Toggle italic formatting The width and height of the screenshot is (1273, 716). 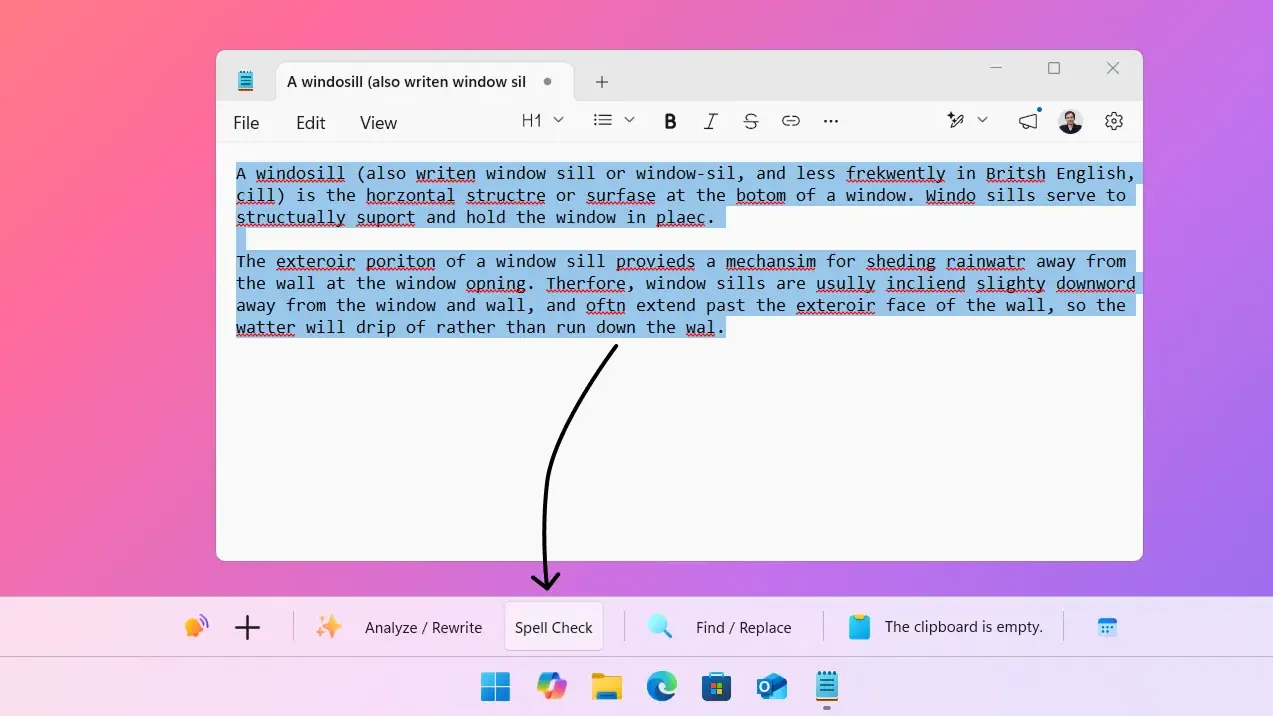click(710, 121)
